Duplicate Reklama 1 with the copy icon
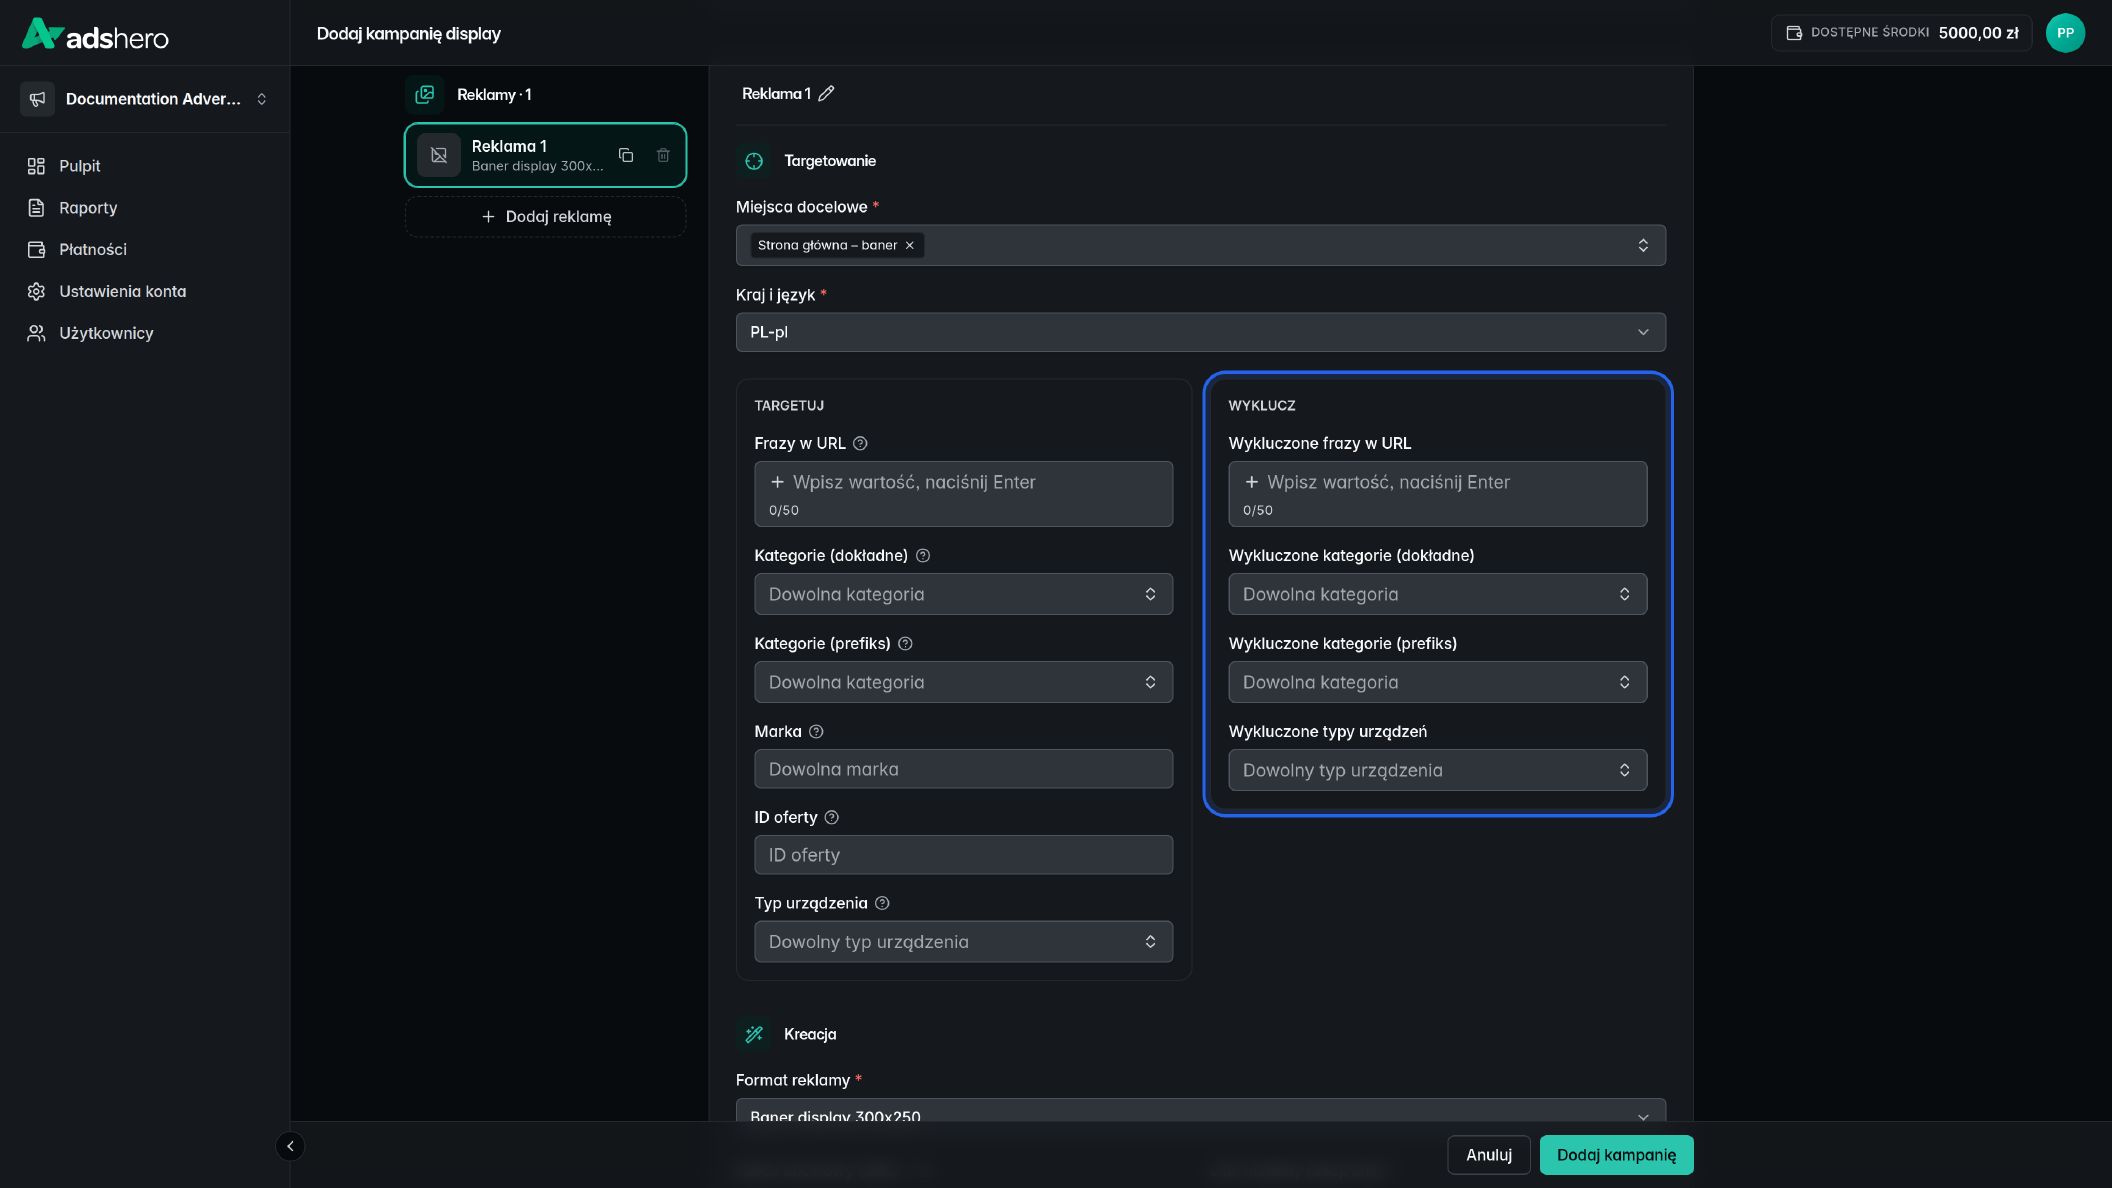This screenshot has width=2112, height=1188. [x=626, y=155]
